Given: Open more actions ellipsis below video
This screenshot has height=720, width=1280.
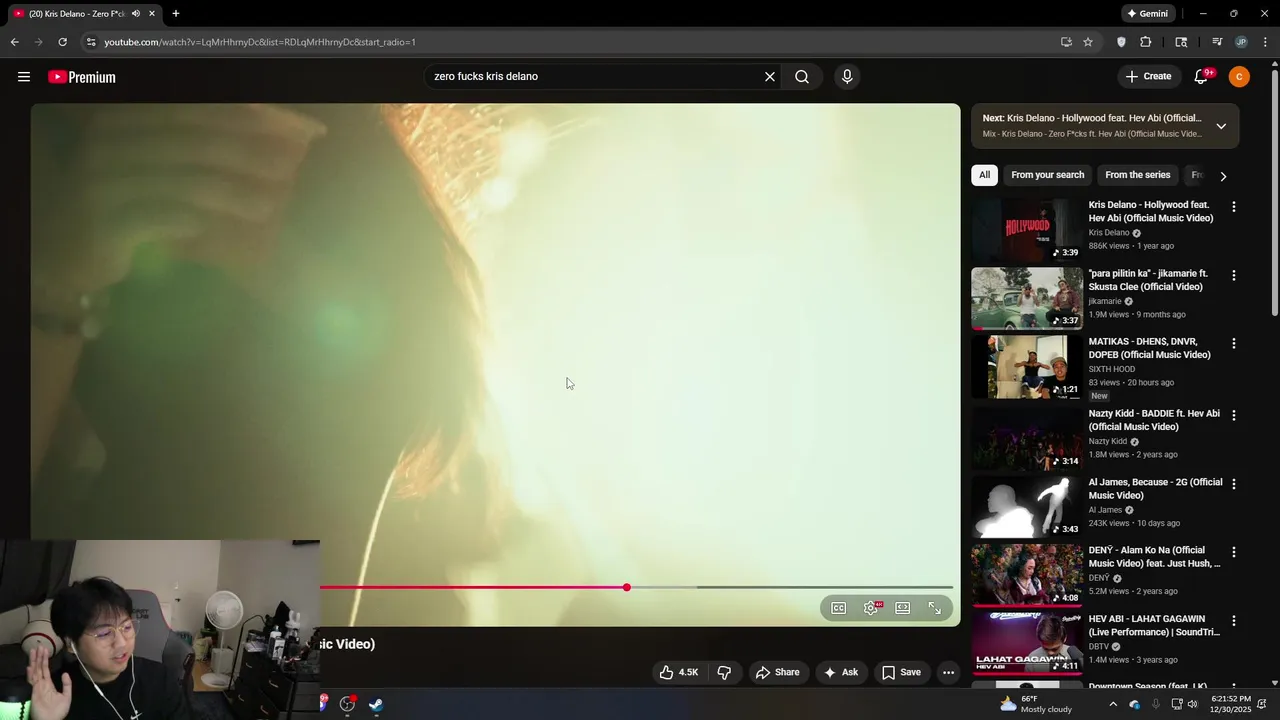Looking at the screenshot, I should [x=949, y=672].
